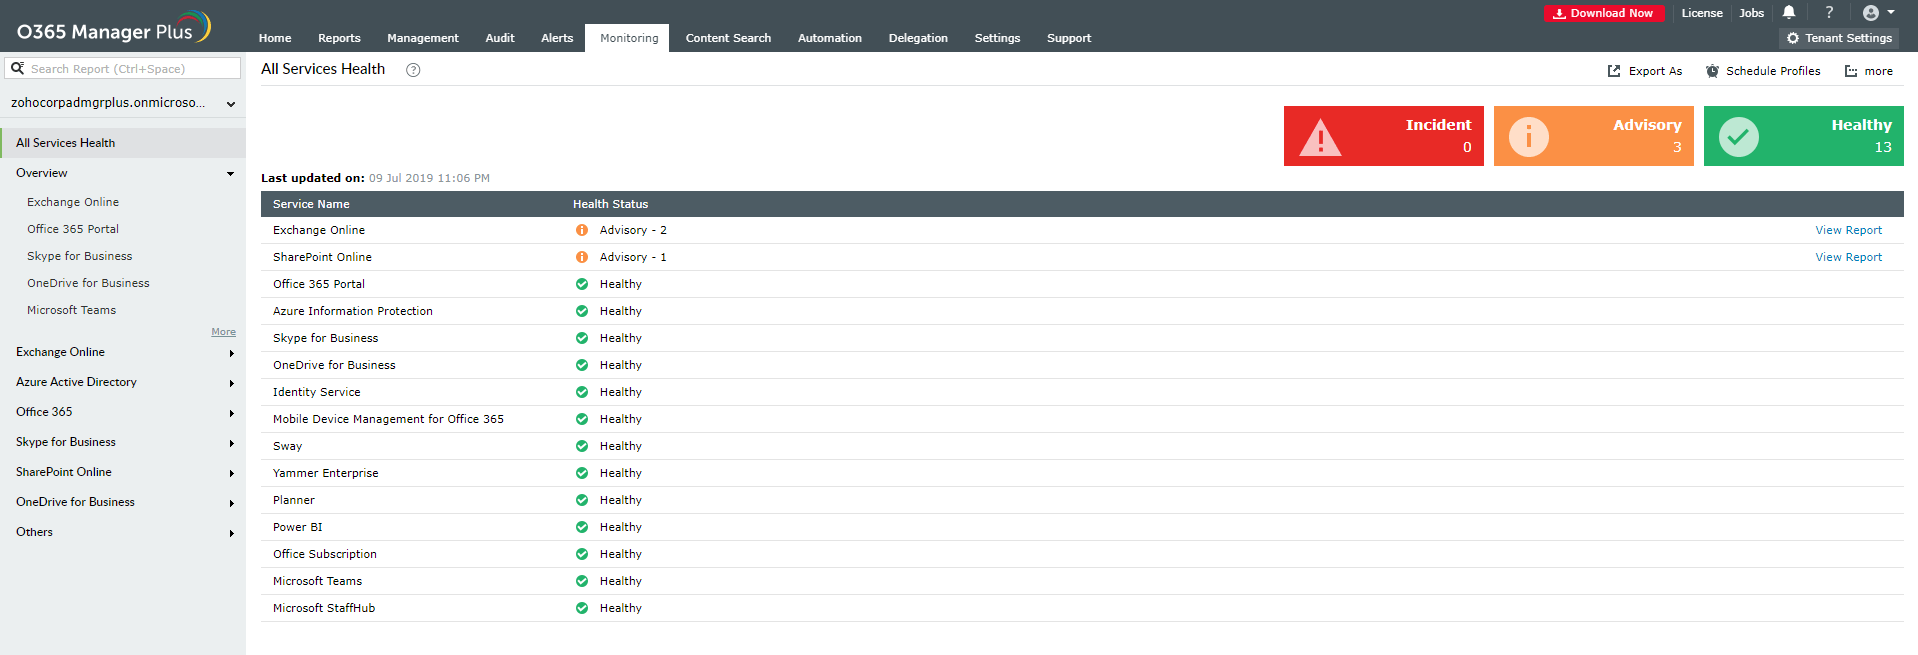Open the Automation tab
1918x655 pixels.
[830, 38]
